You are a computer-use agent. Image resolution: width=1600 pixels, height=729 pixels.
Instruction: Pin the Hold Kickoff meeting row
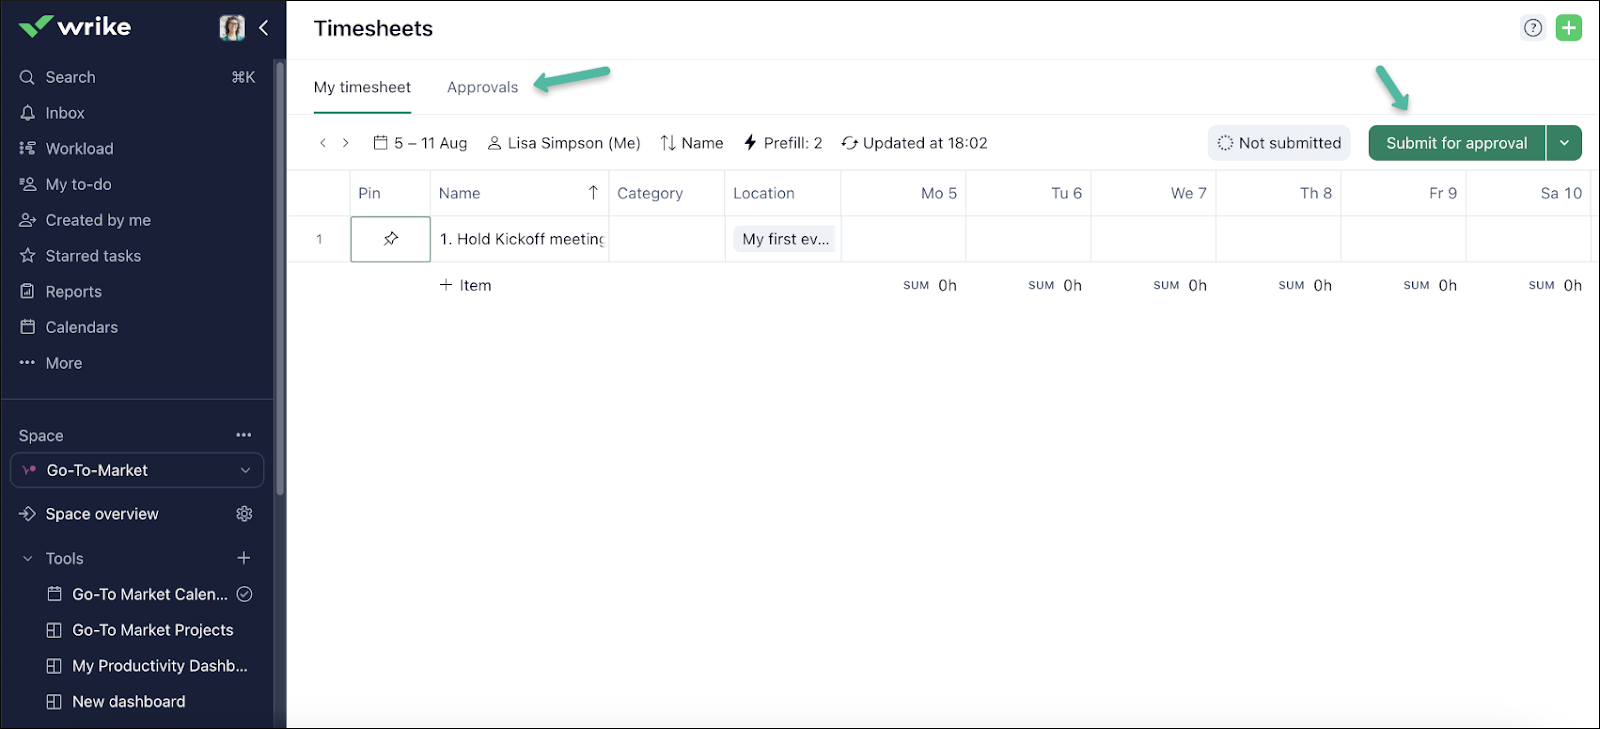coord(391,239)
